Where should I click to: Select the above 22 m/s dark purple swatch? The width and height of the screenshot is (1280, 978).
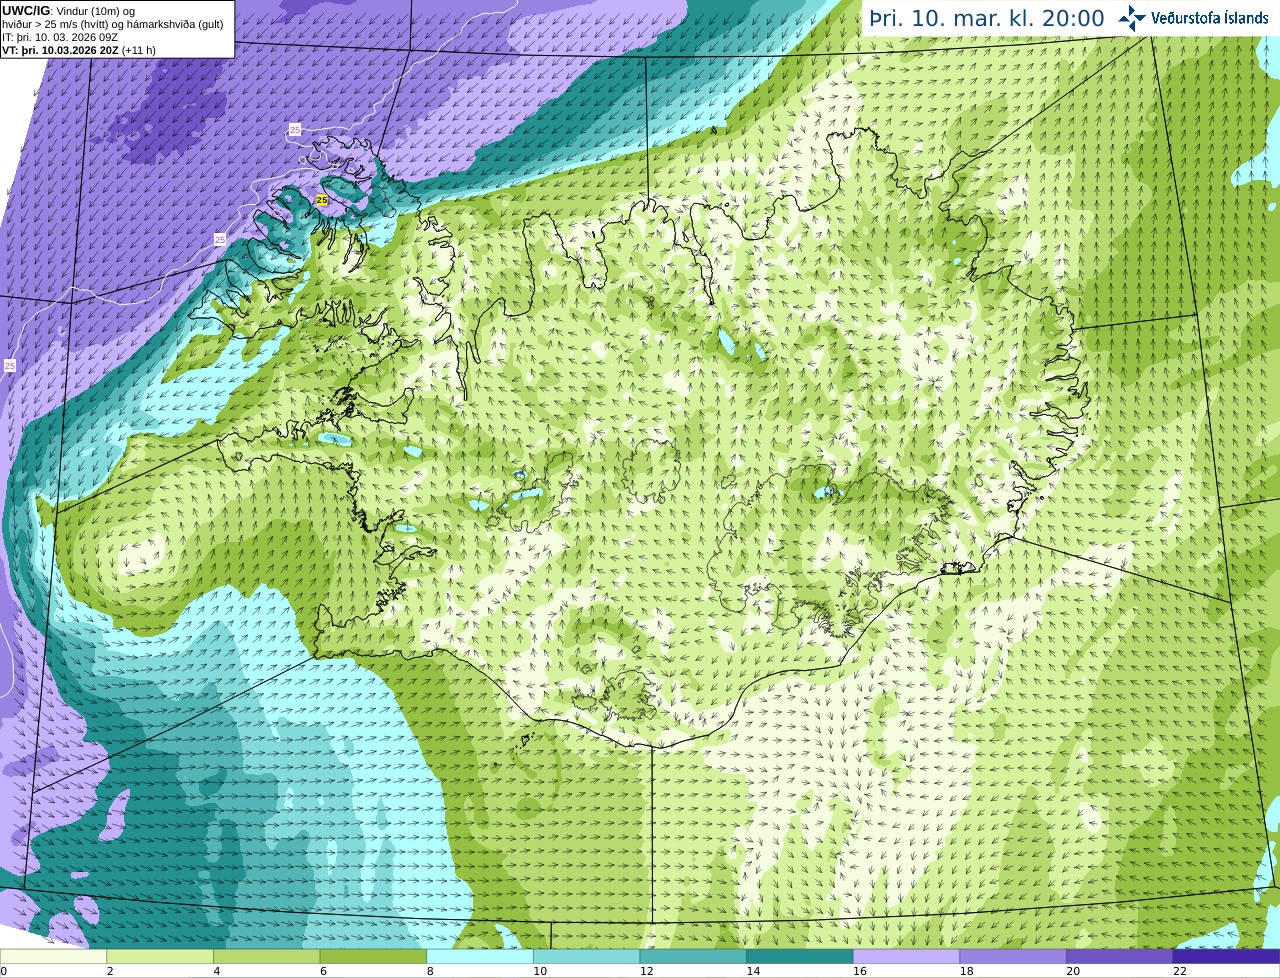(x=1226, y=956)
